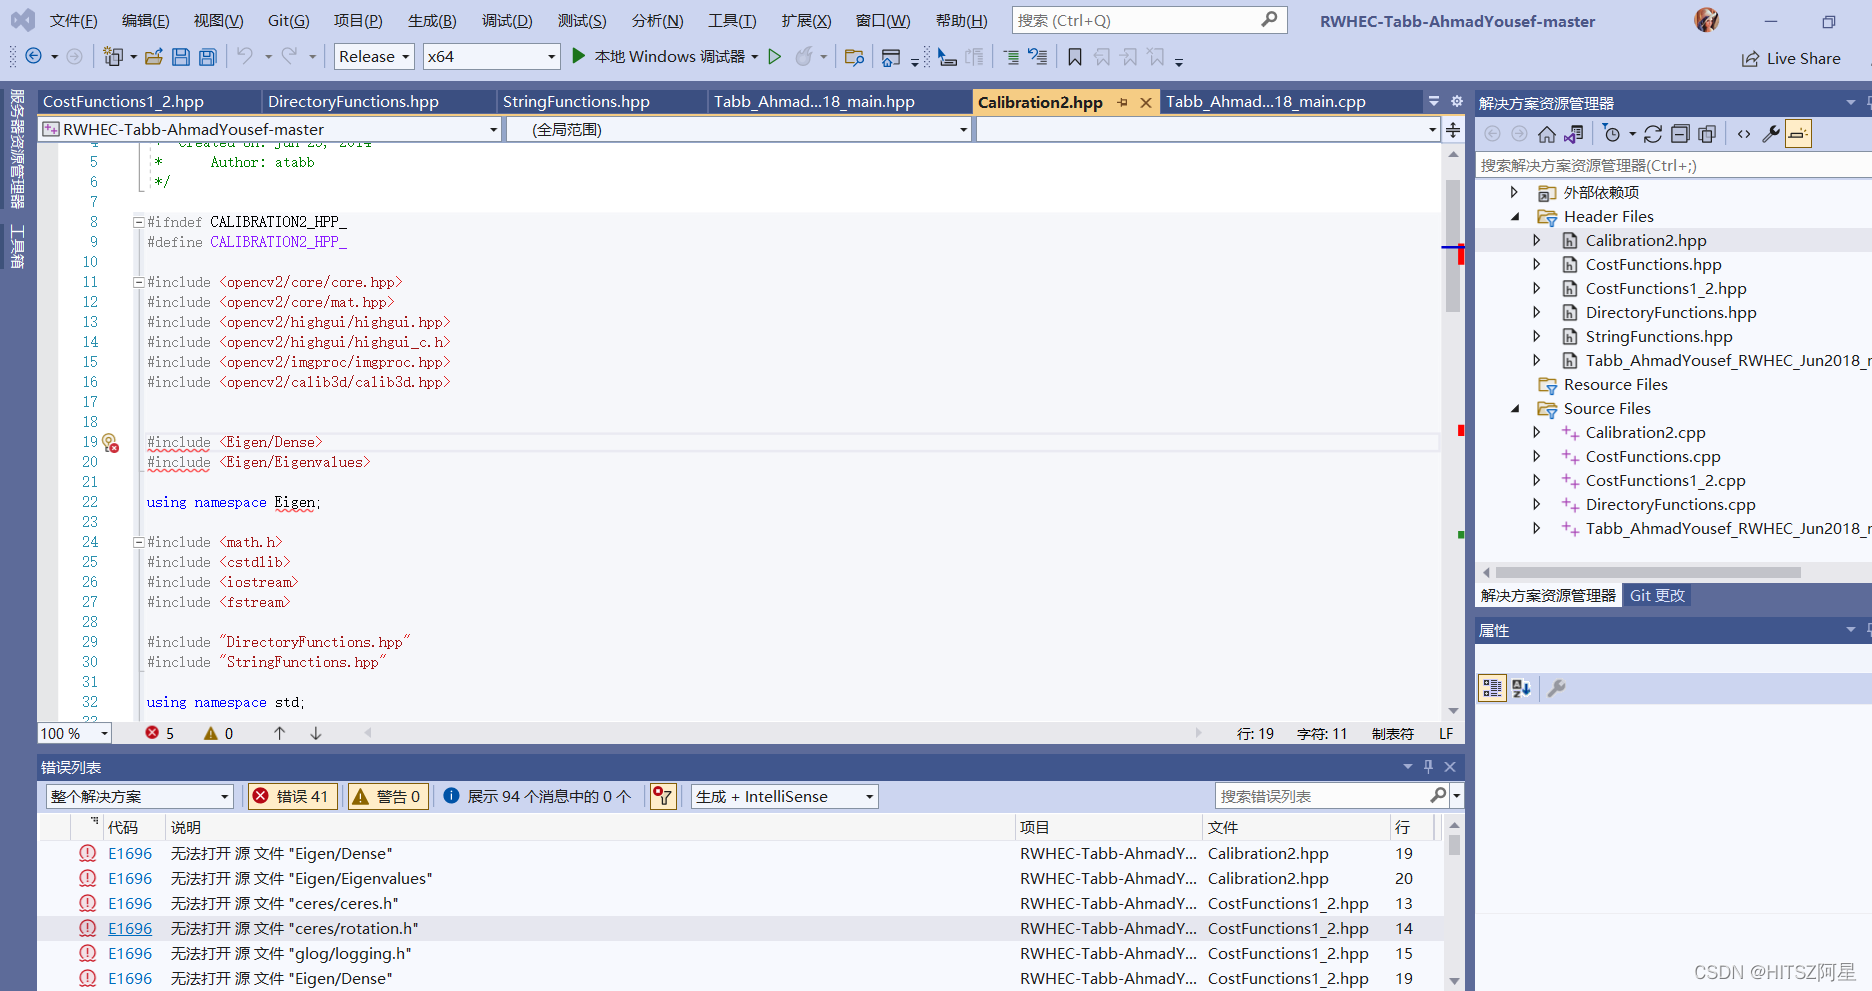
Task: Click the lightbulb error icon on line 19
Action: coord(110,443)
